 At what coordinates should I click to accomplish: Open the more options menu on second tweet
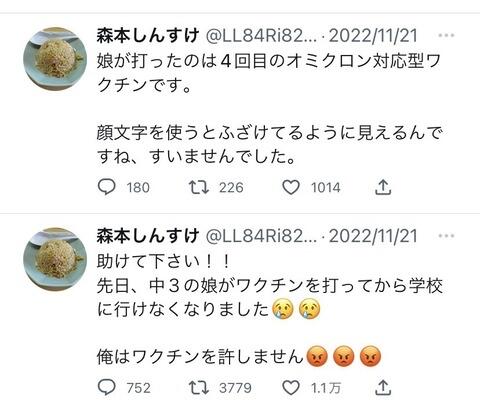coord(446,236)
